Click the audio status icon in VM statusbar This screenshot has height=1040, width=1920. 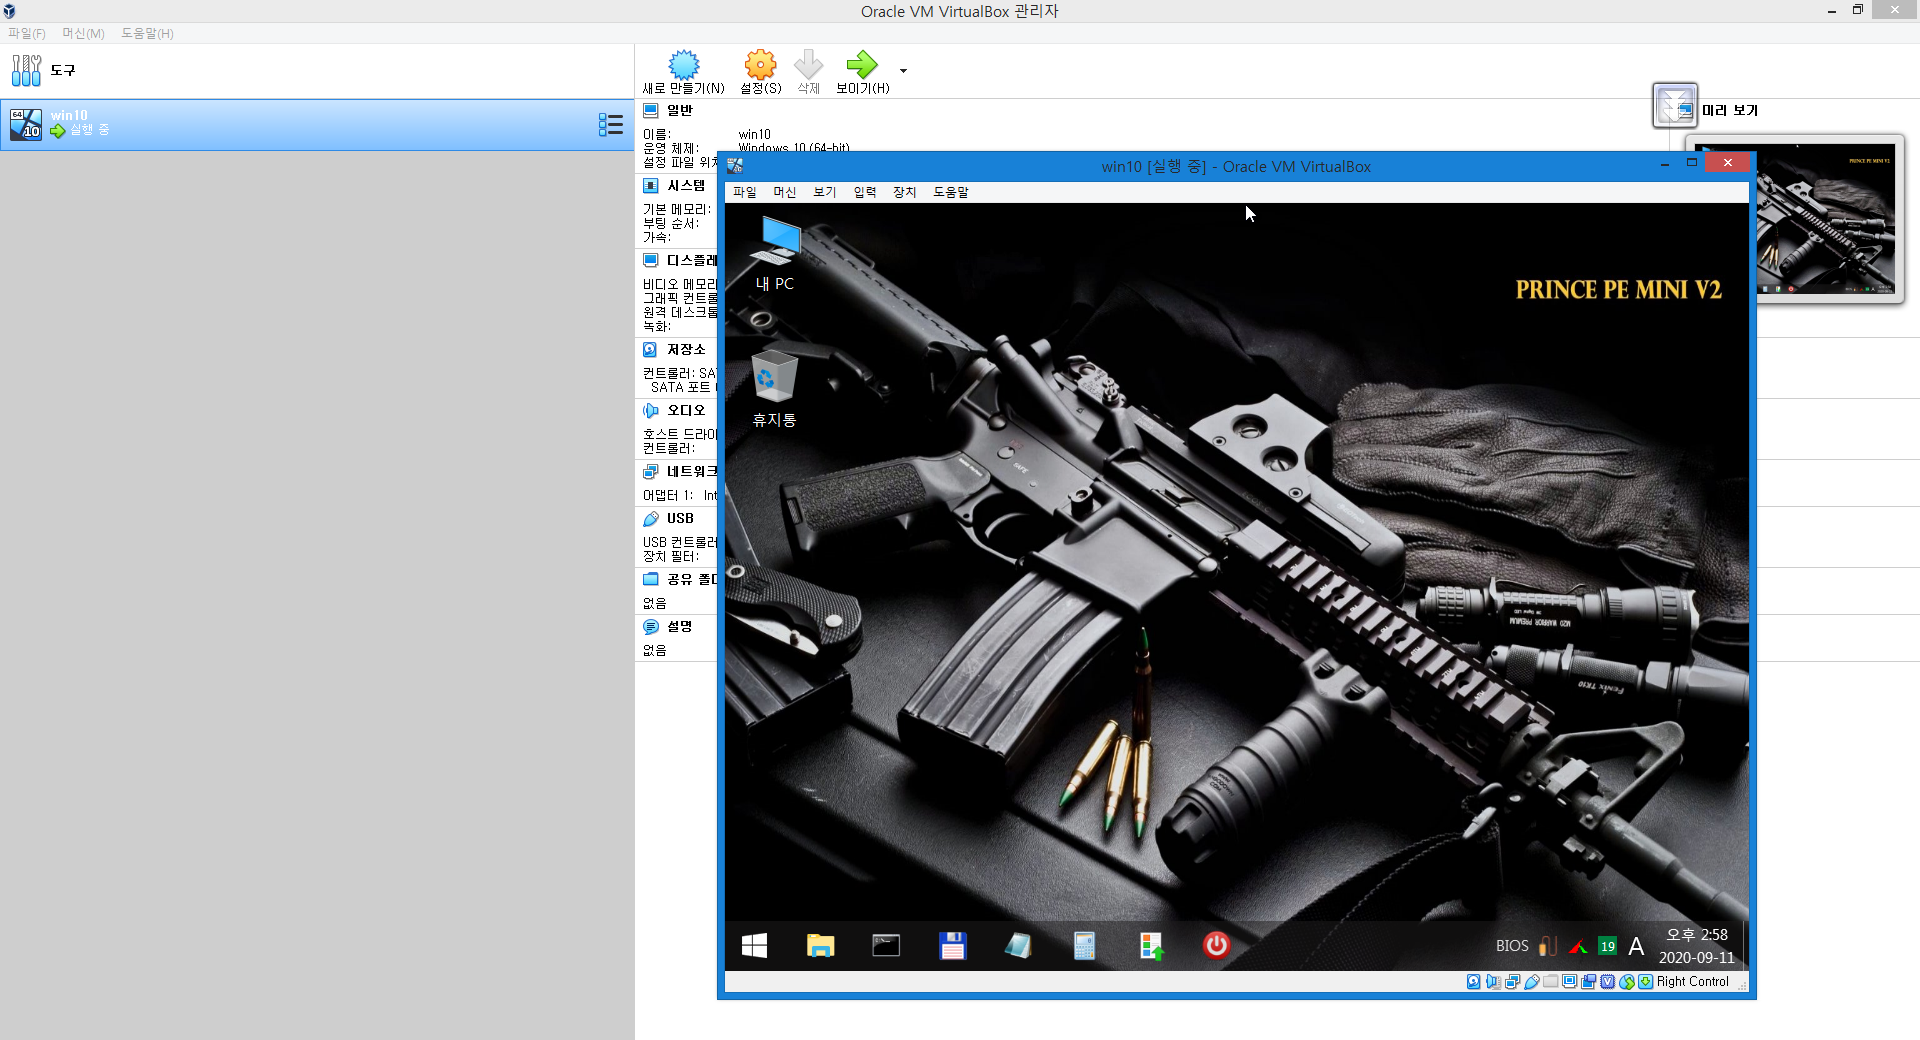point(1493,982)
